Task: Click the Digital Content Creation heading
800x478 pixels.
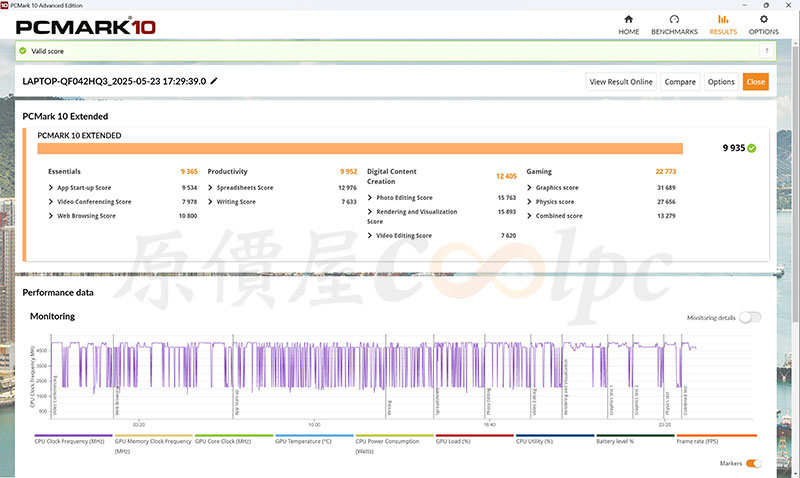Action: (391, 176)
